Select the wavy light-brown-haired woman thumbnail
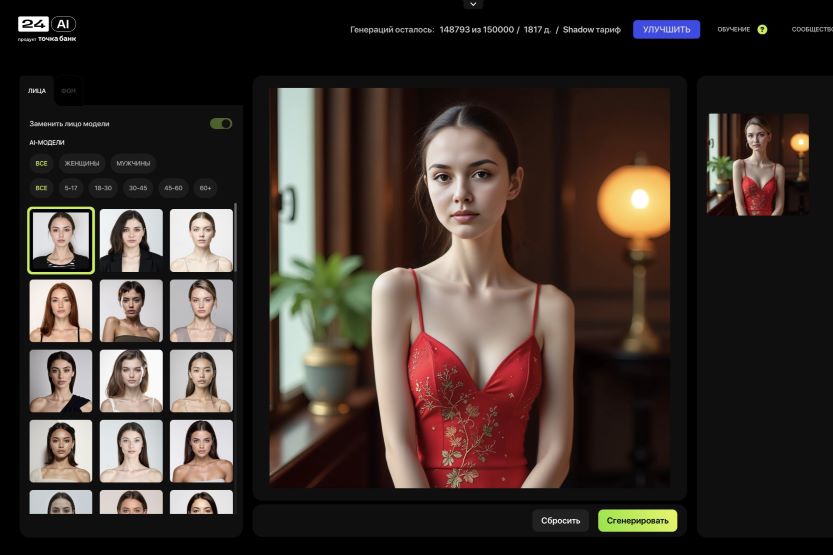Screen dimensions: 833x555 pos(131,381)
